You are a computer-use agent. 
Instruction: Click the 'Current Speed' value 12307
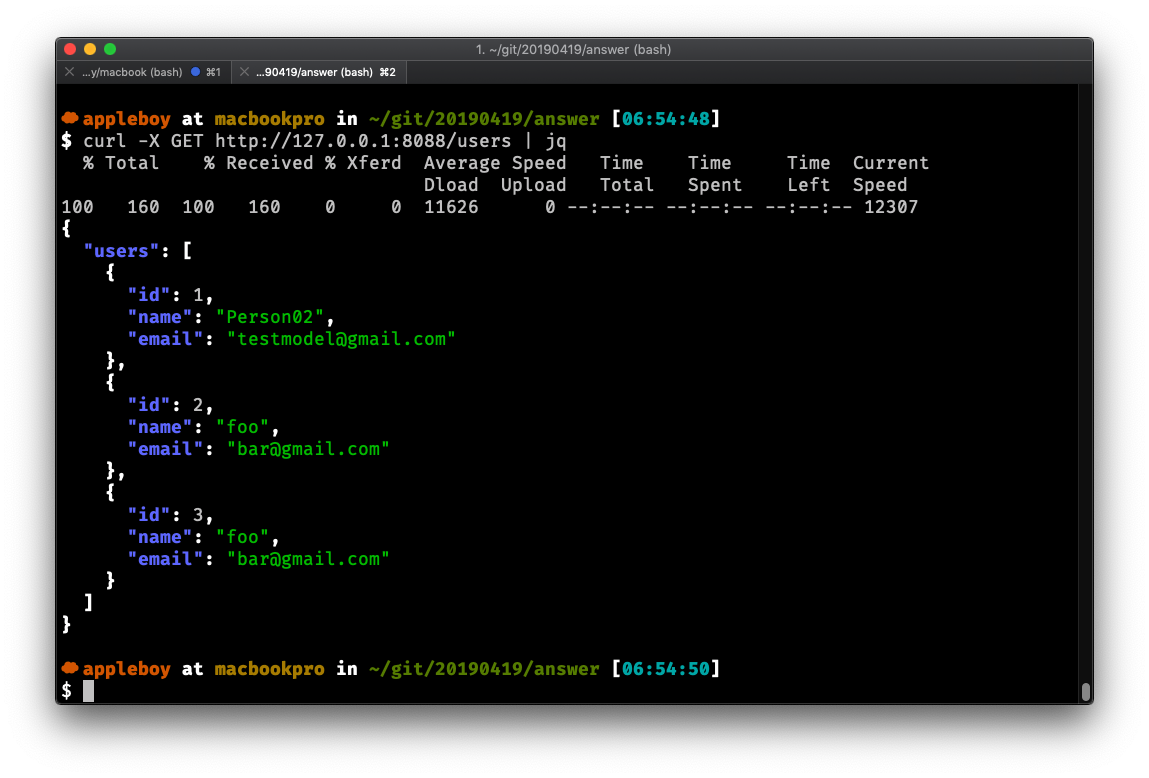890,207
